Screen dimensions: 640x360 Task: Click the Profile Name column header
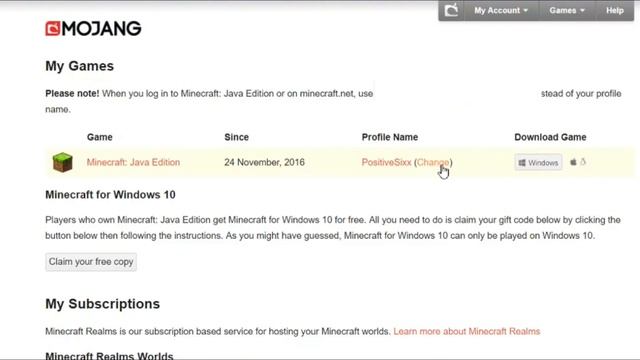(390, 137)
